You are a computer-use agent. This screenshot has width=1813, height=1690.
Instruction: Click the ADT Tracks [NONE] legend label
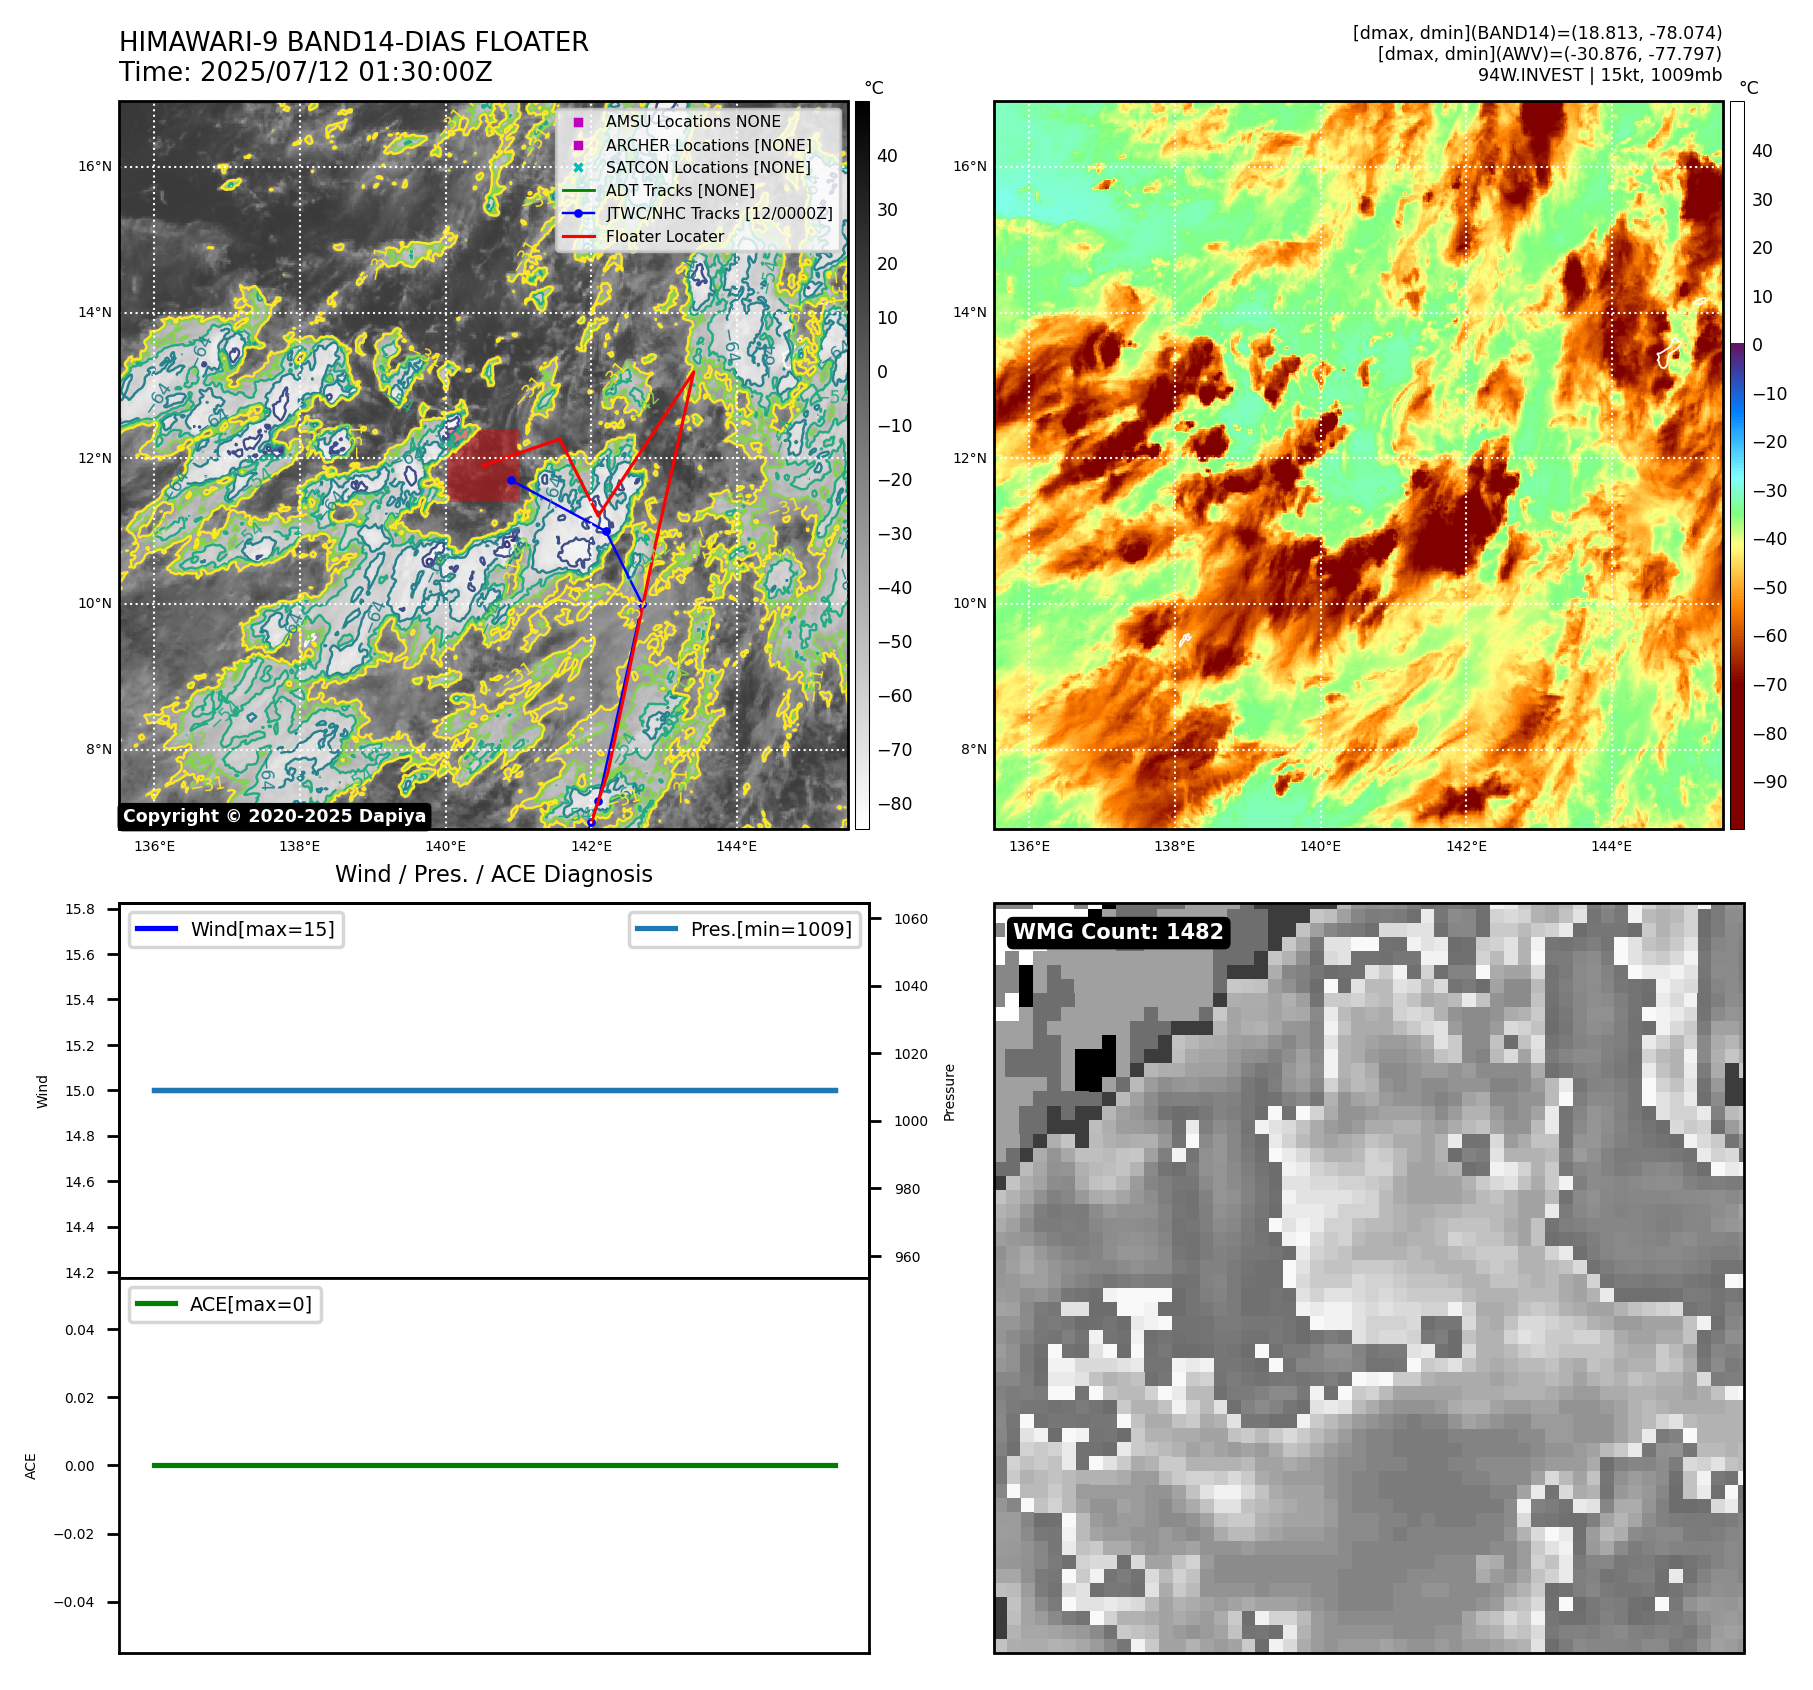(x=680, y=190)
